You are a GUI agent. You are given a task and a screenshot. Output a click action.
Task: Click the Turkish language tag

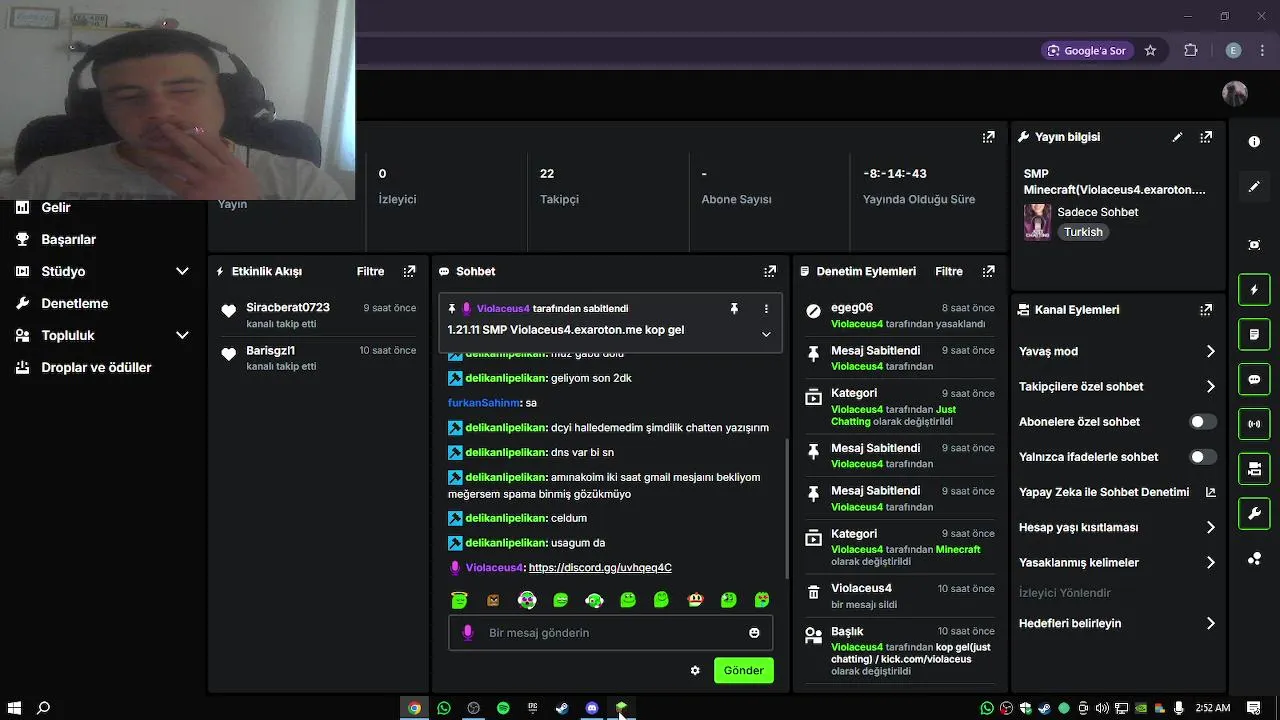1083,232
